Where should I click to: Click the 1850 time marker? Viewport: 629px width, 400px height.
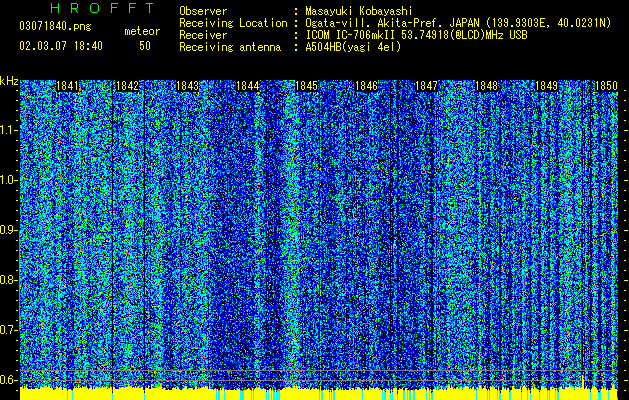606,86
